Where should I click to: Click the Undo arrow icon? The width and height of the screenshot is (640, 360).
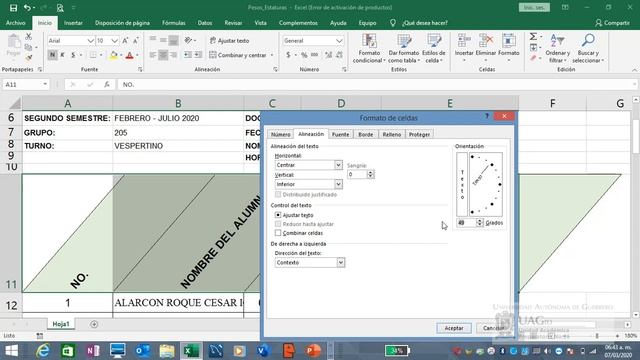[x=27, y=8]
